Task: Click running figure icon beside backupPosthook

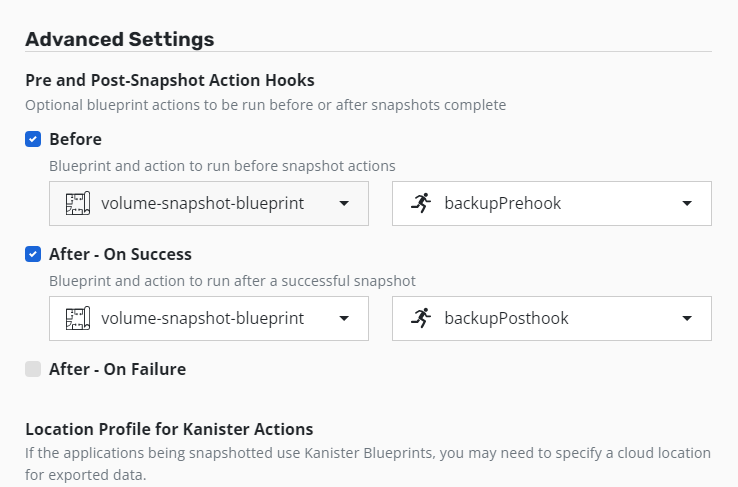Action: (x=421, y=318)
